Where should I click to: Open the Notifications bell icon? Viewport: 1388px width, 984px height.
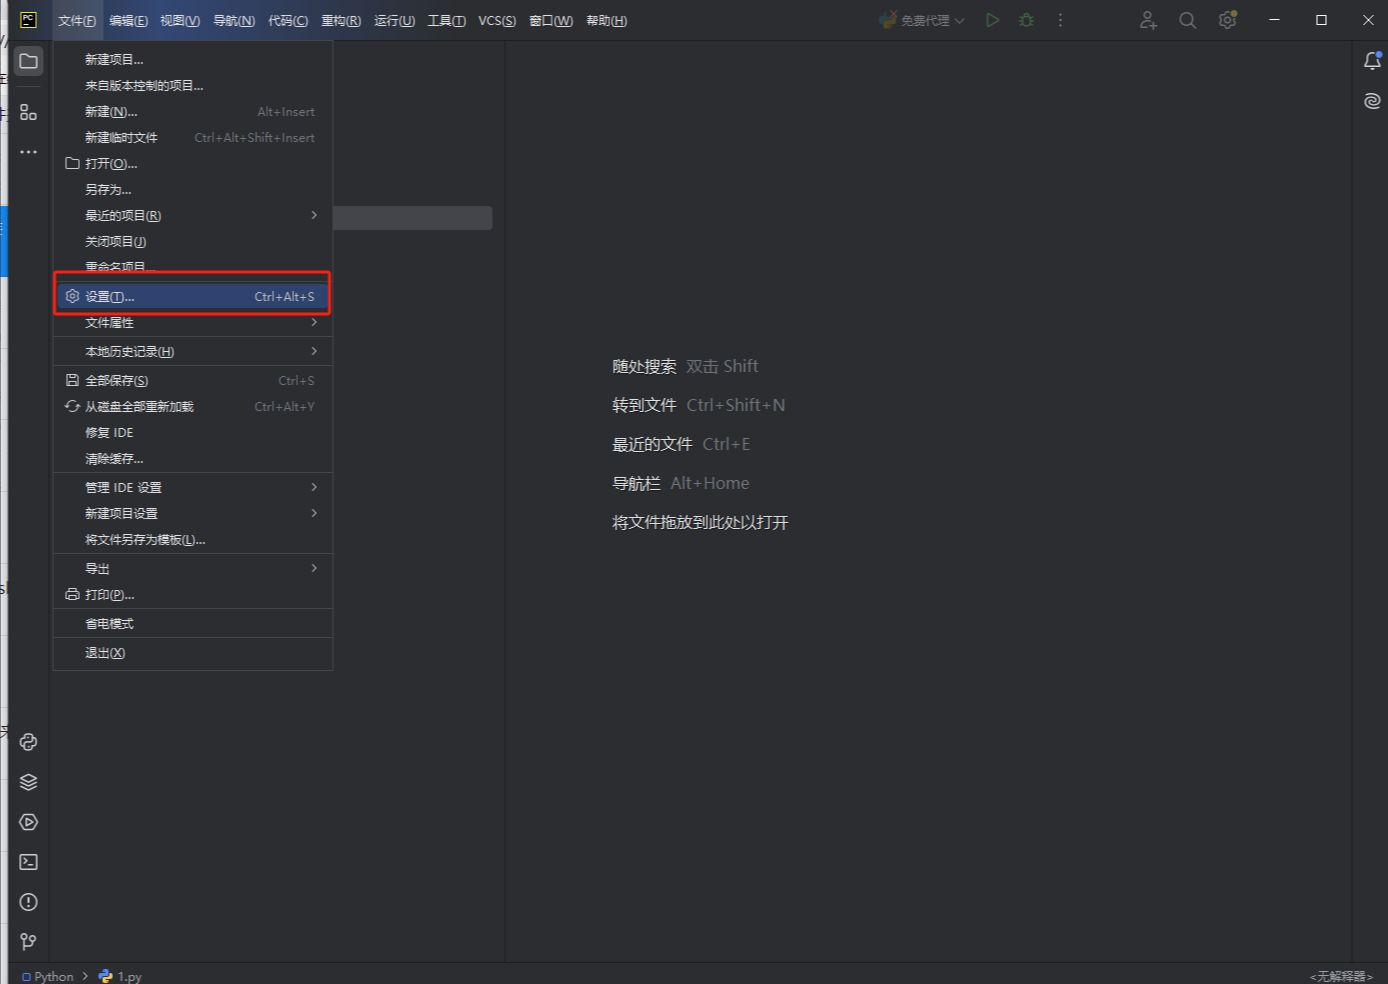pos(1373,61)
